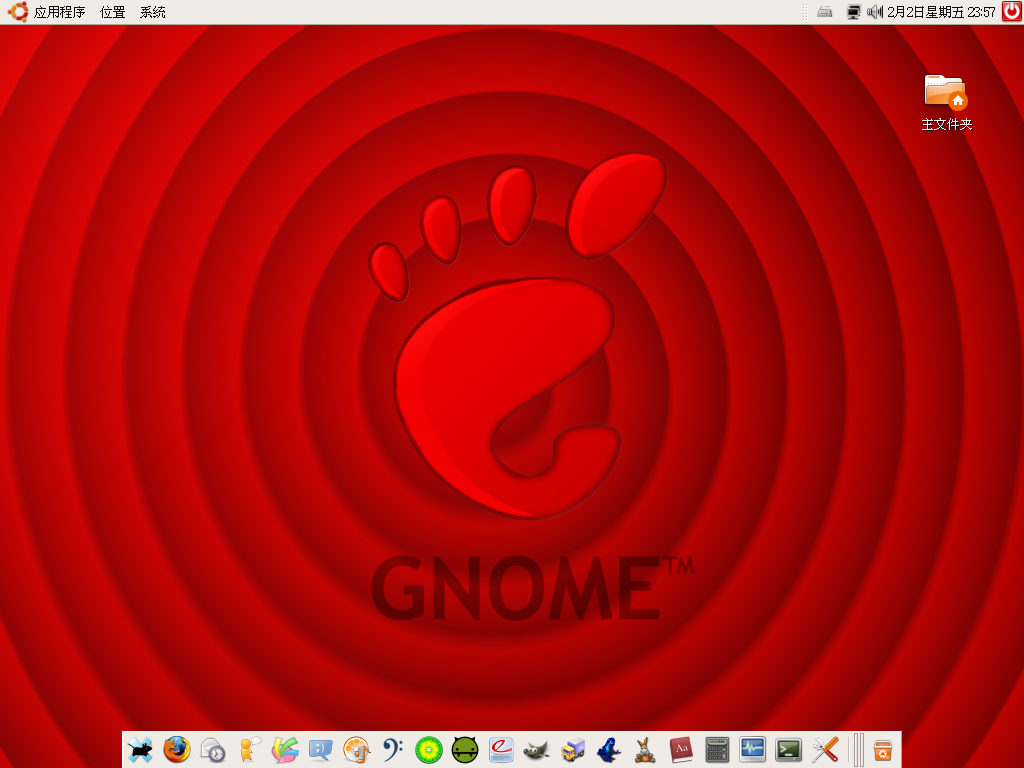The height and width of the screenshot is (768, 1024).
Task: Open the Pidgin-style orange buddy chat icon
Action: pos(249,750)
